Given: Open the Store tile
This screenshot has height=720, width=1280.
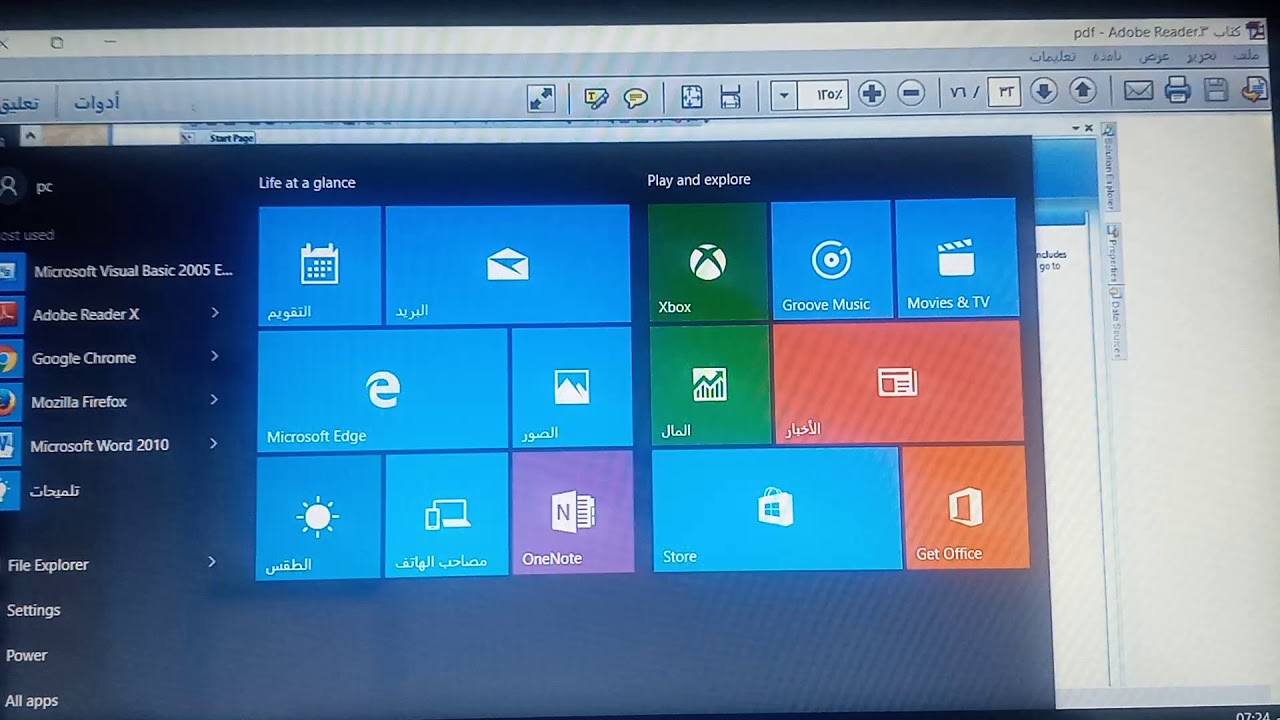Looking at the screenshot, I should pyautogui.click(x=776, y=510).
